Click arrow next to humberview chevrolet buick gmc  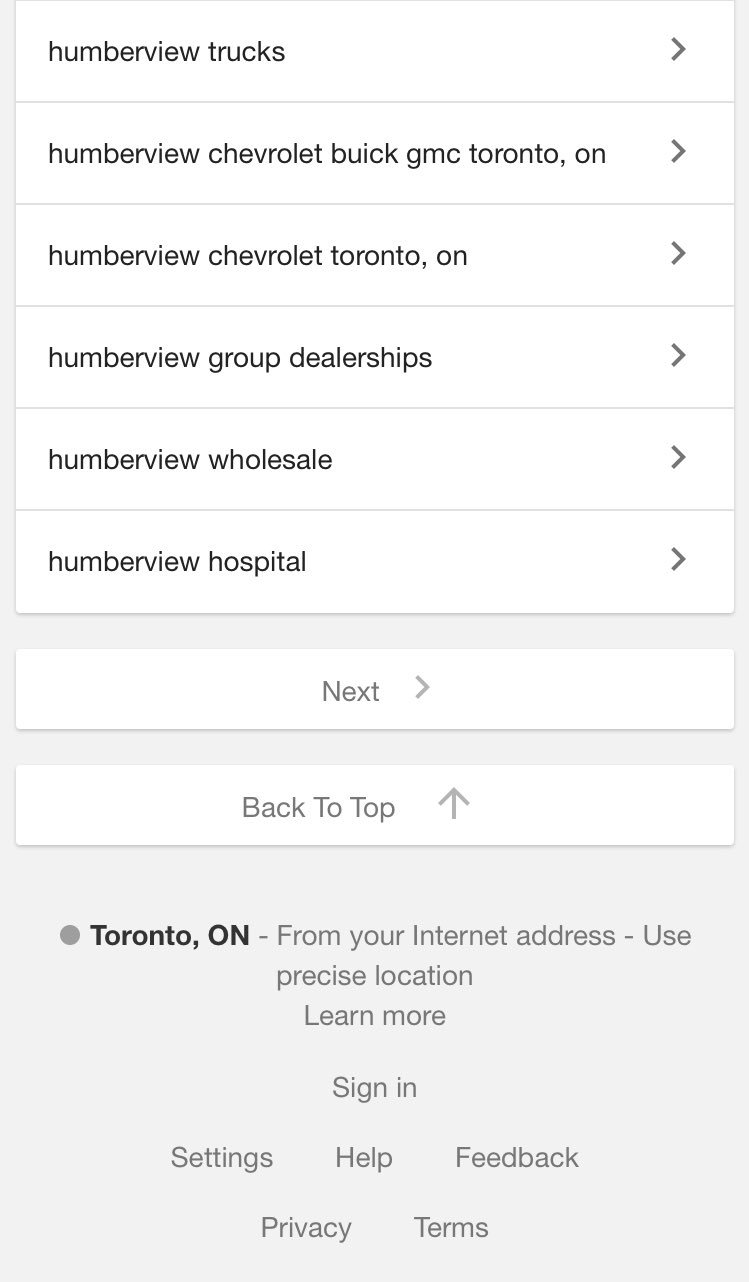pyautogui.click(x=678, y=152)
